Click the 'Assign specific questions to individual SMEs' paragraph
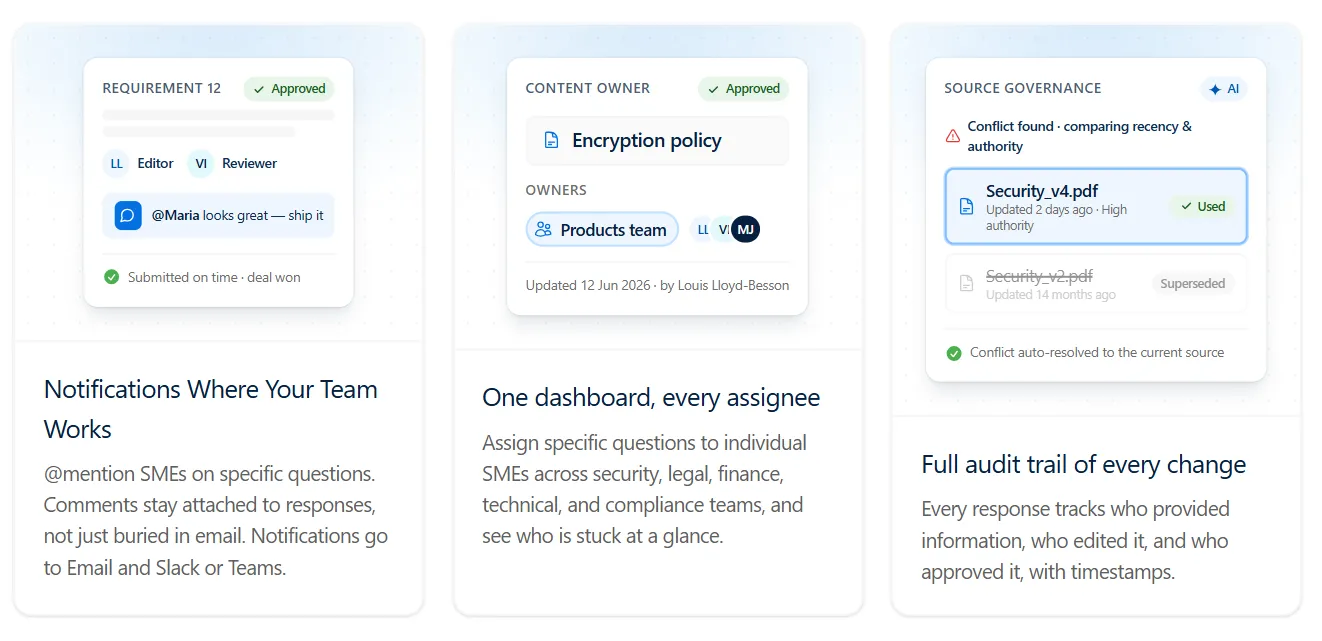Image resolution: width=1322 pixels, height=641 pixels. (x=645, y=489)
